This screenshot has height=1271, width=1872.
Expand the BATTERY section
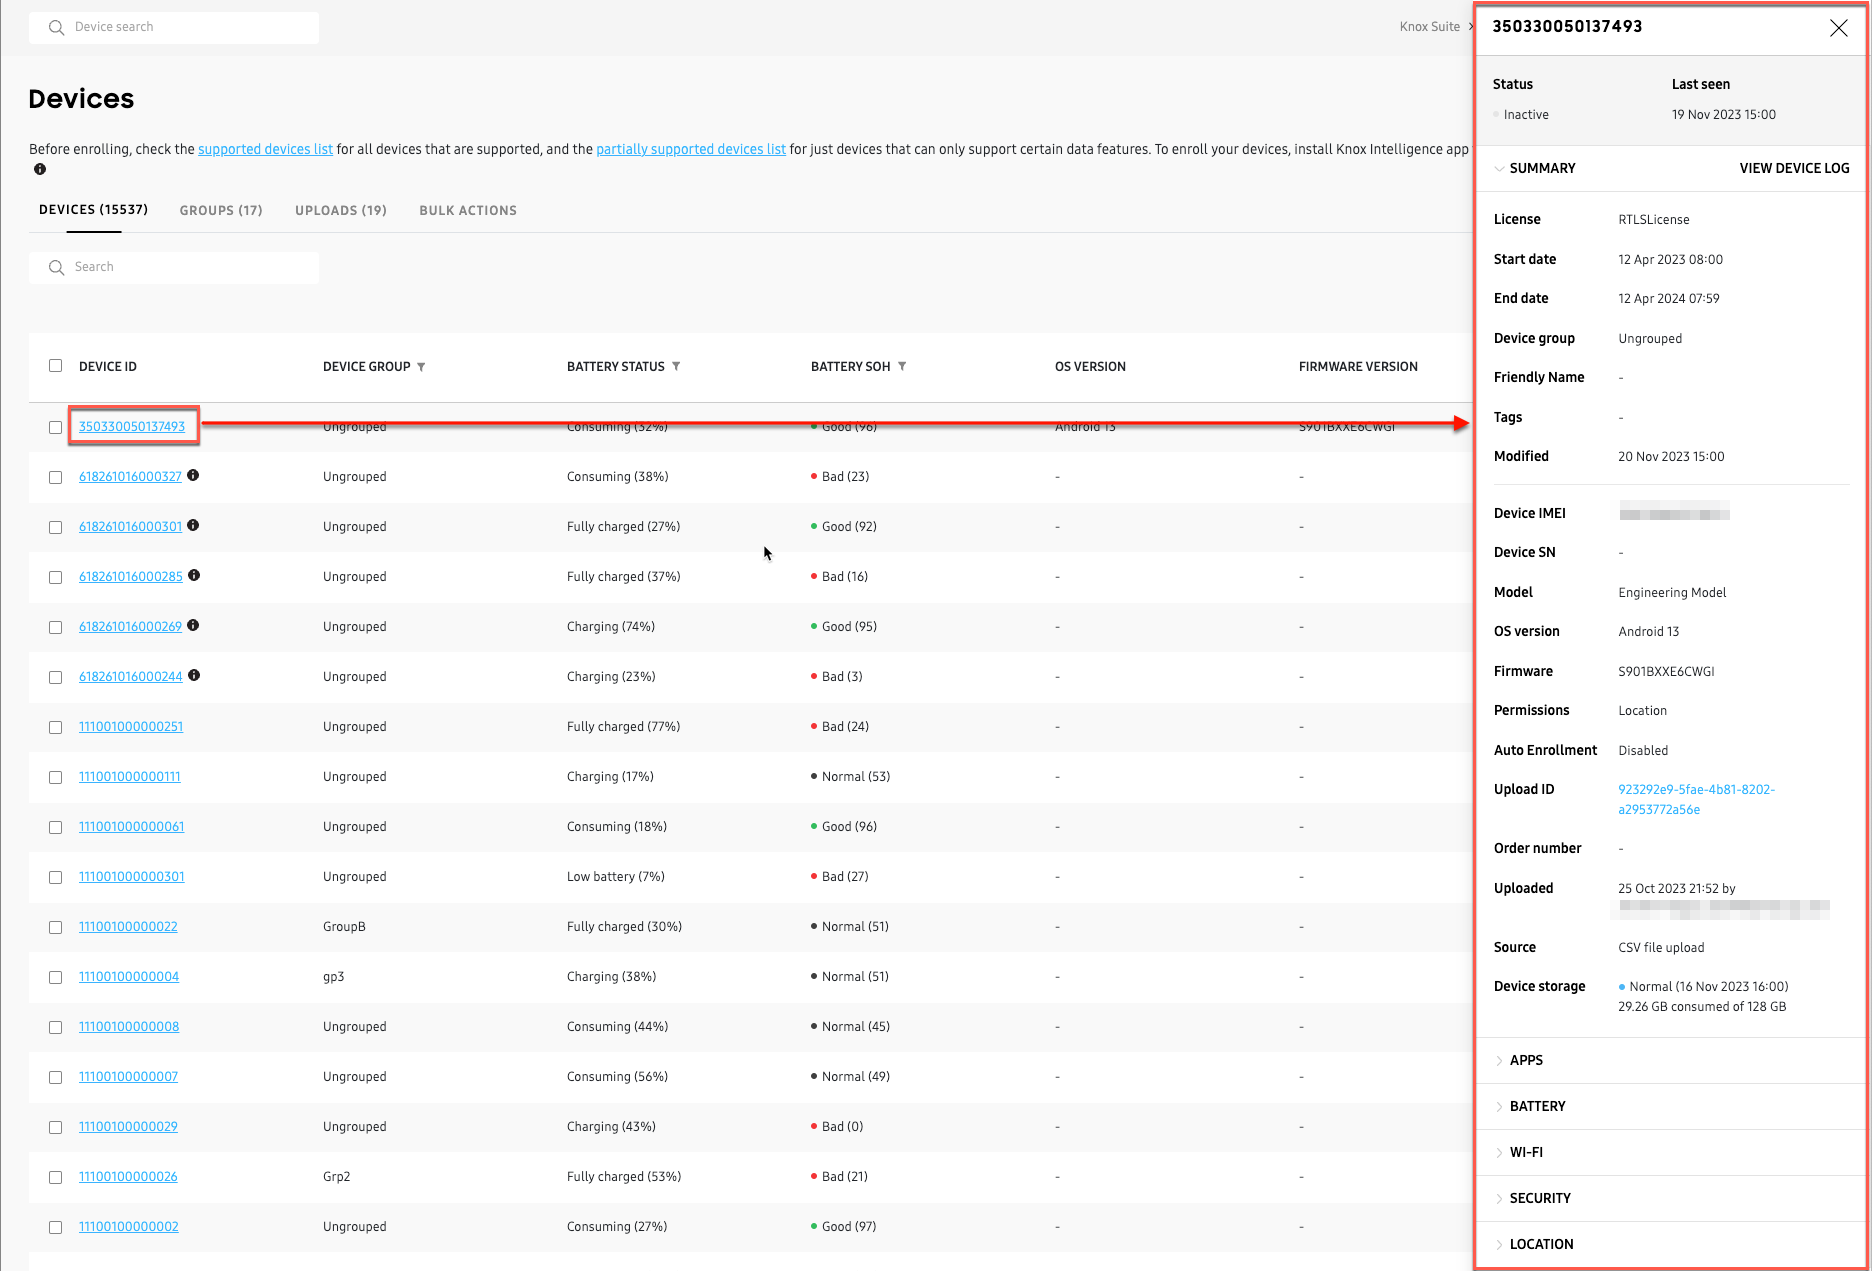[1530, 1106]
